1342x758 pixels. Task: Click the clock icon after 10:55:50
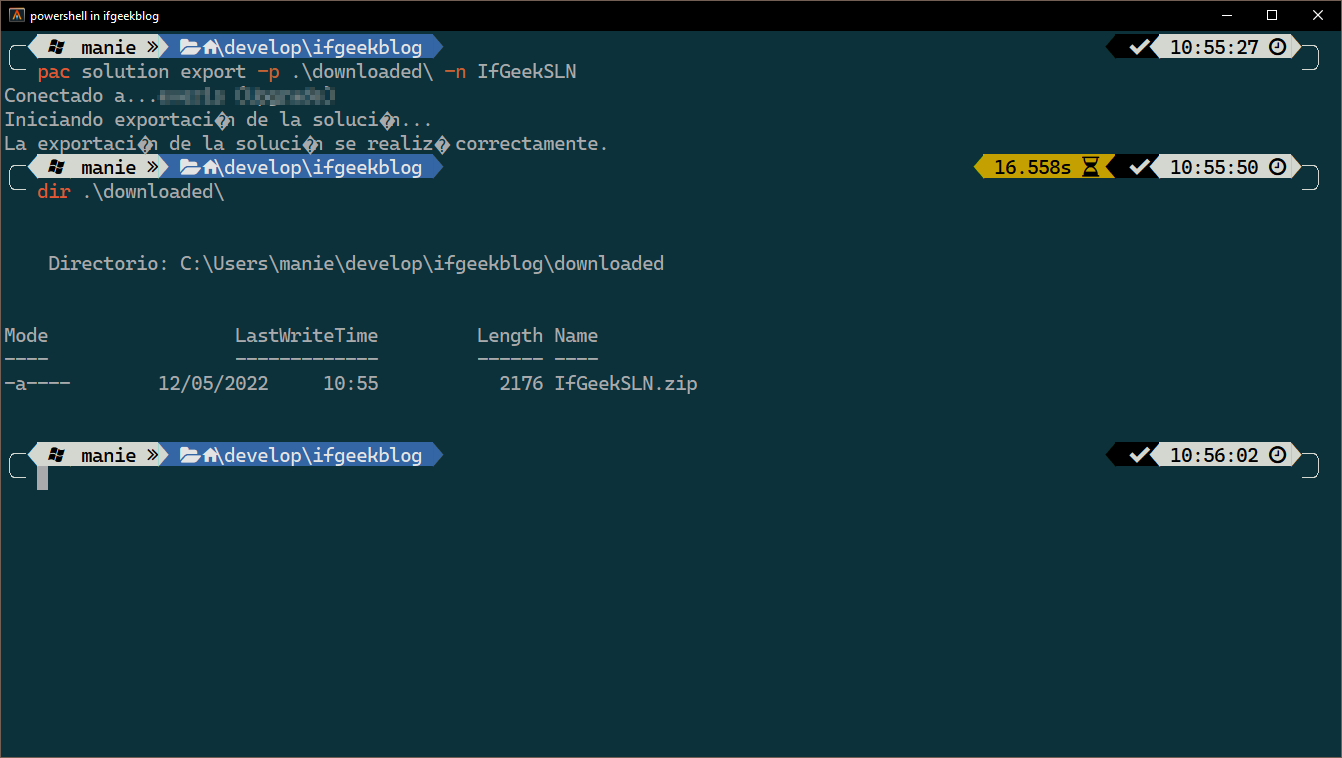(x=1277, y=167)
